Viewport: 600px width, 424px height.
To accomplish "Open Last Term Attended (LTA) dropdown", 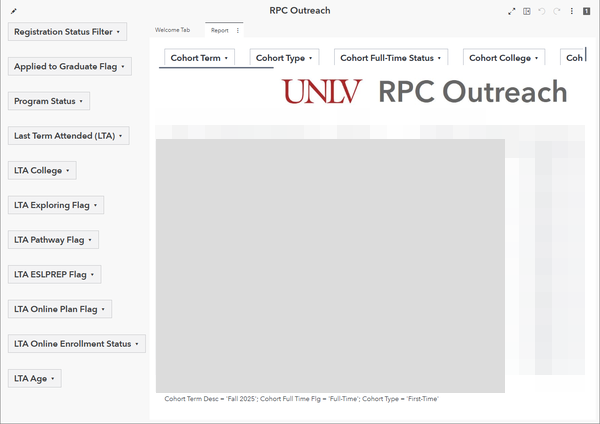I will tap(68, 136).
